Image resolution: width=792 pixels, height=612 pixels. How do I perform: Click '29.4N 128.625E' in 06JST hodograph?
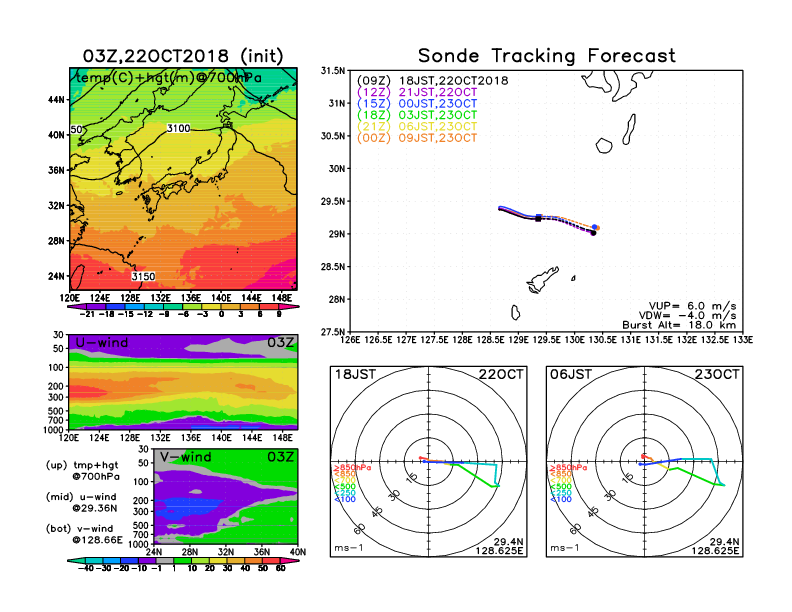(x=715, y=546)
